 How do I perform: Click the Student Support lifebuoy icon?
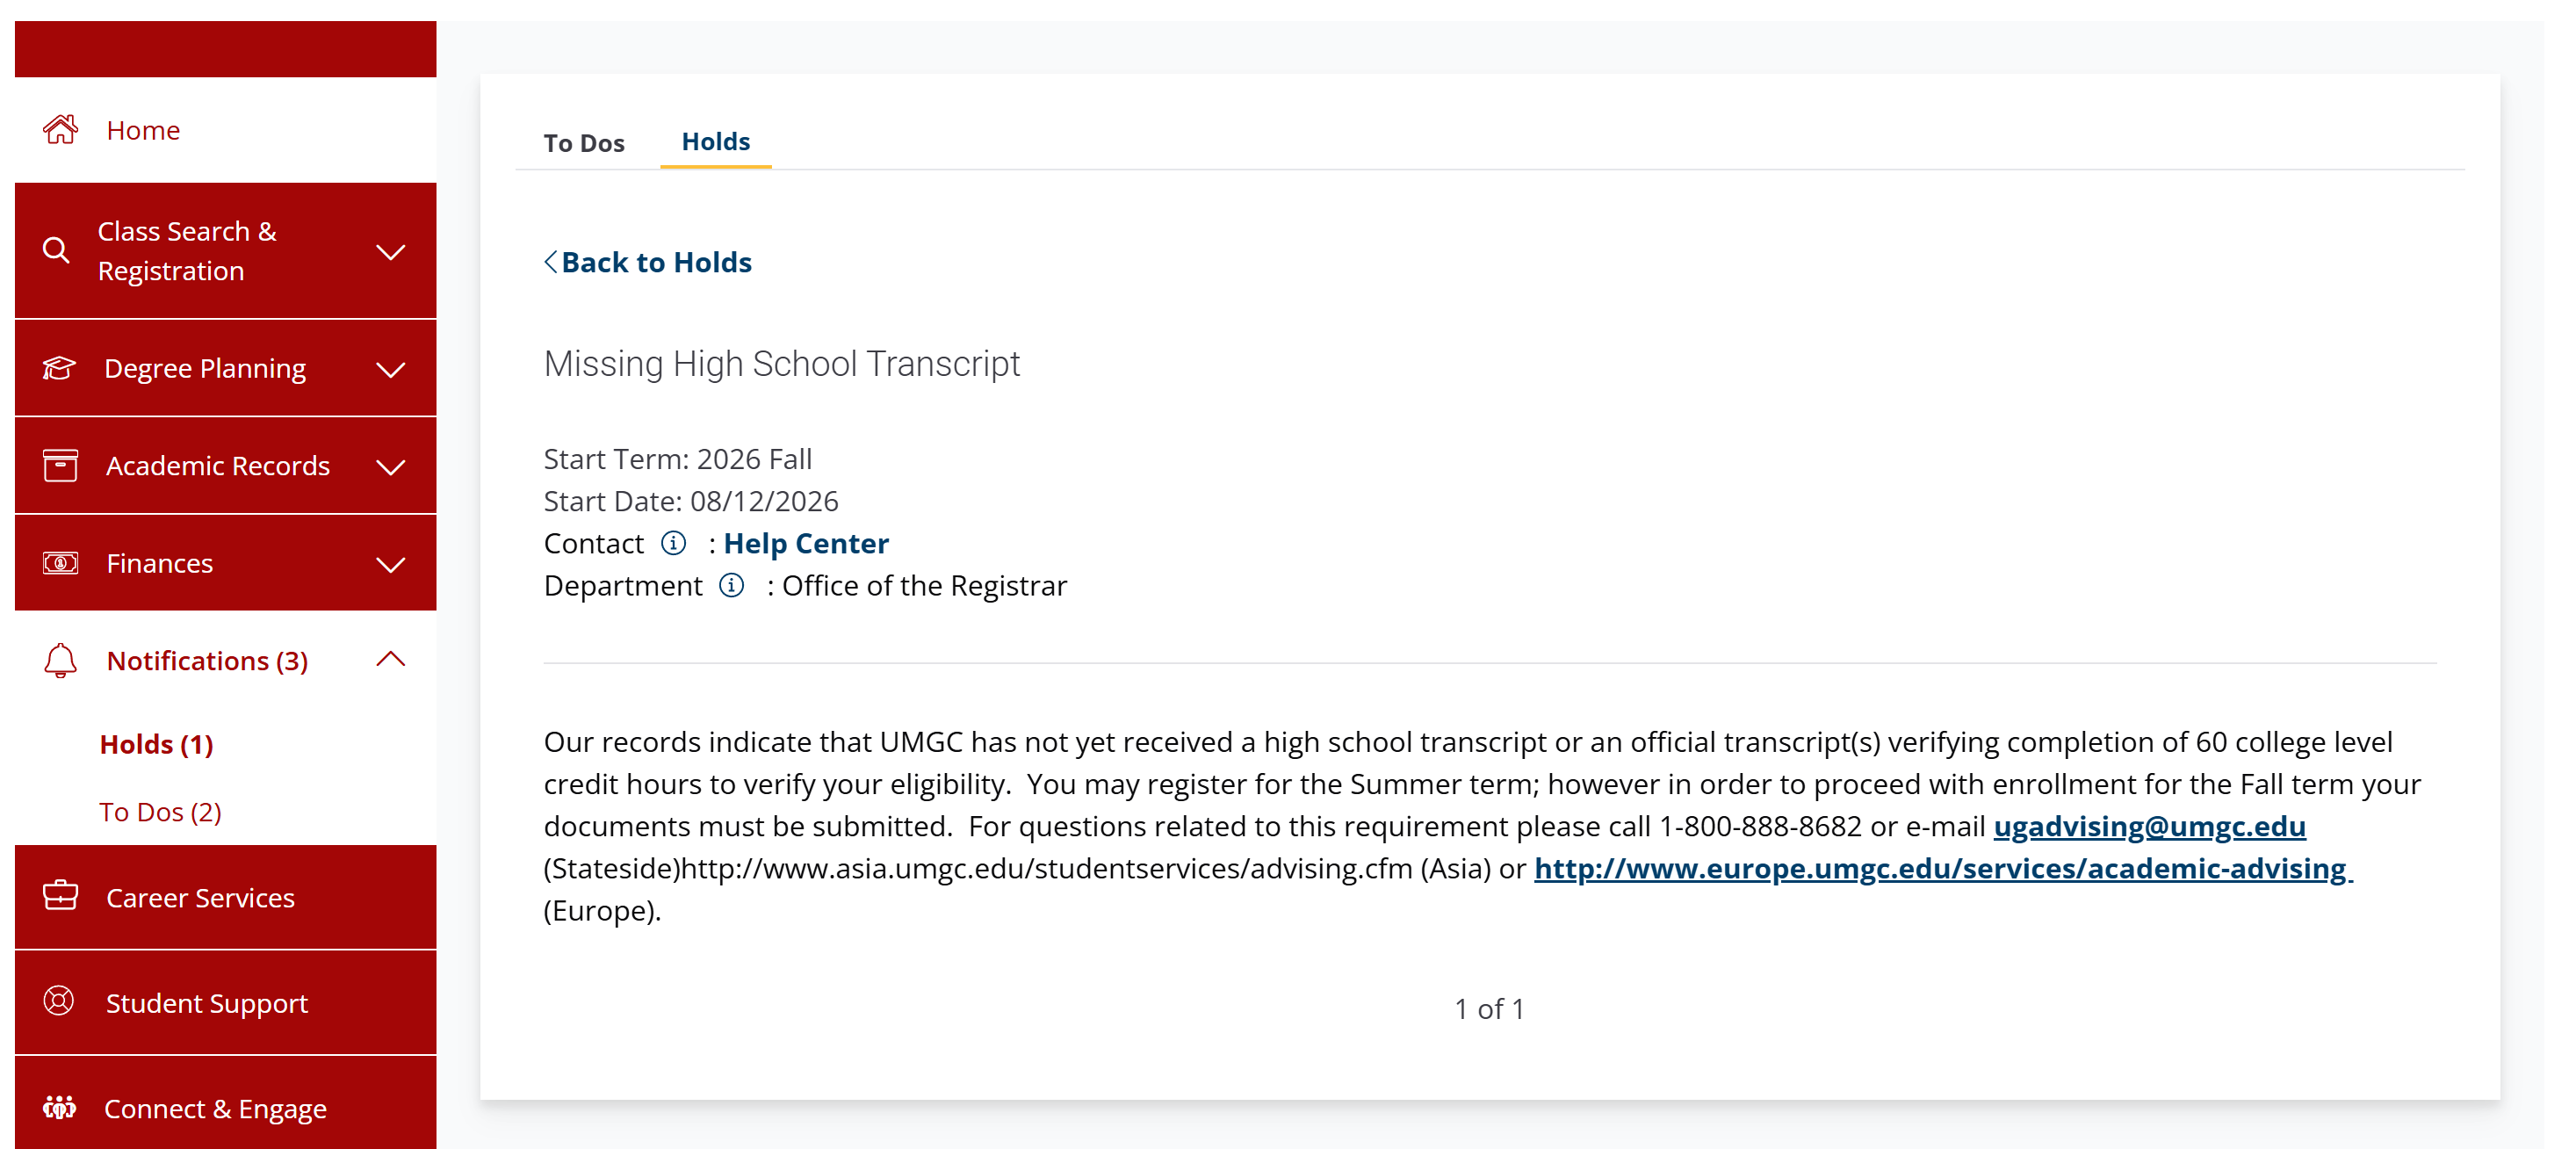click(59, 1001)
